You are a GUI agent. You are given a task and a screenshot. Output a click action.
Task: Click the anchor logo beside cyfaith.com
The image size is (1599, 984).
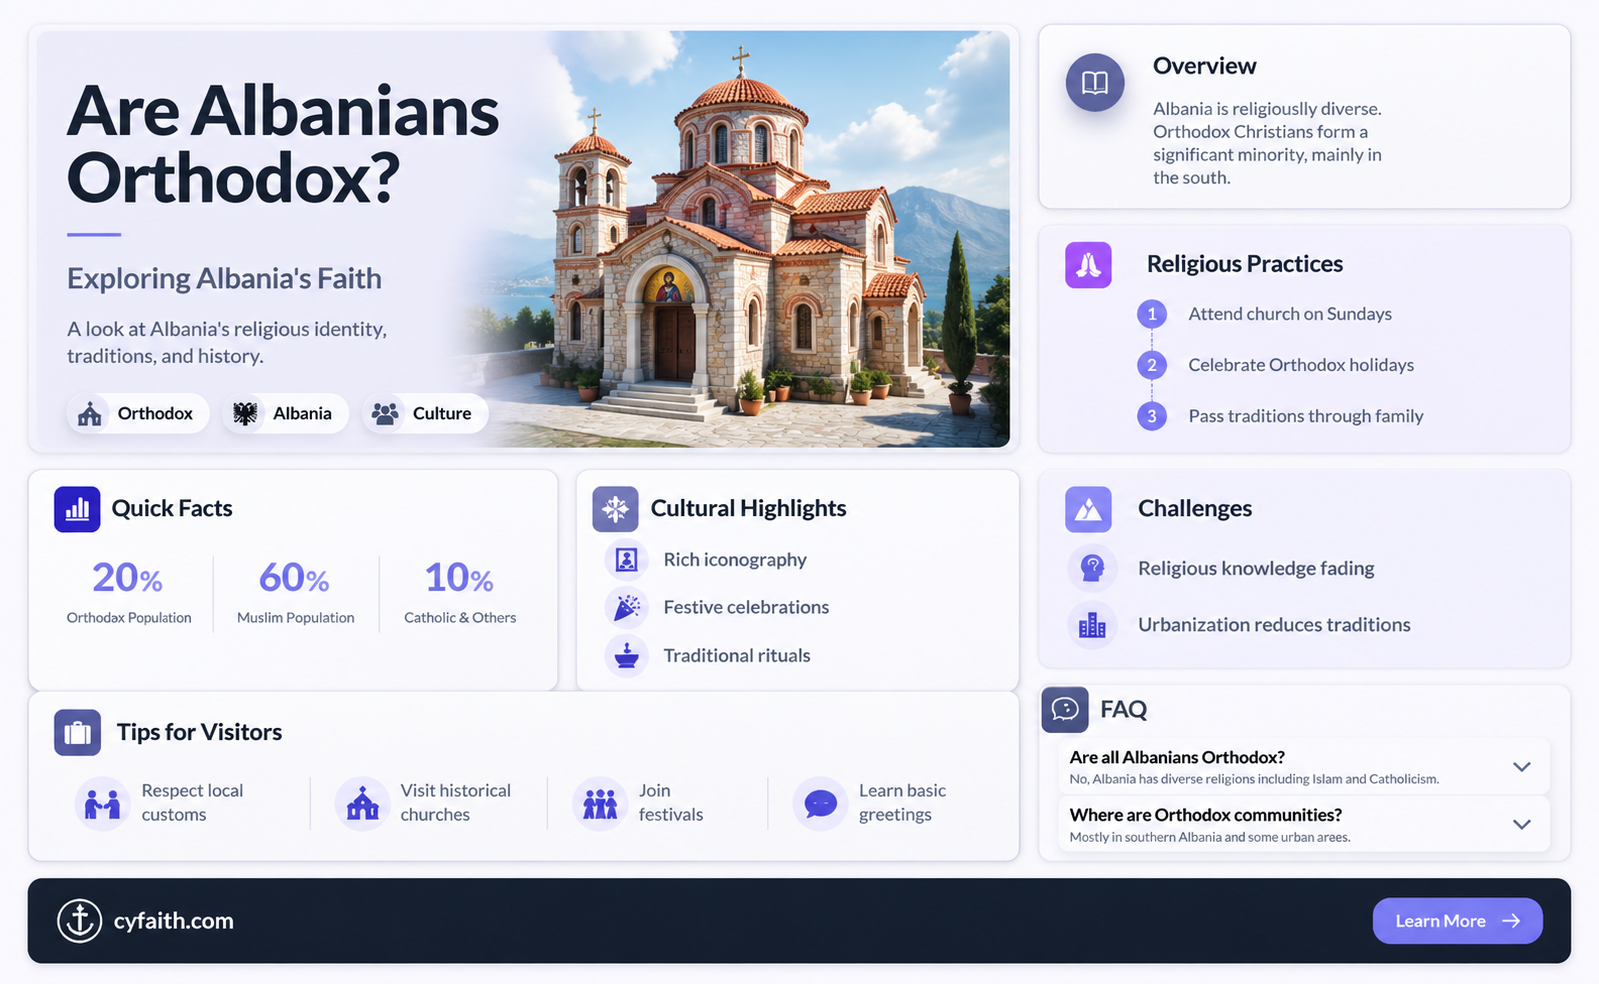point(80,921)
